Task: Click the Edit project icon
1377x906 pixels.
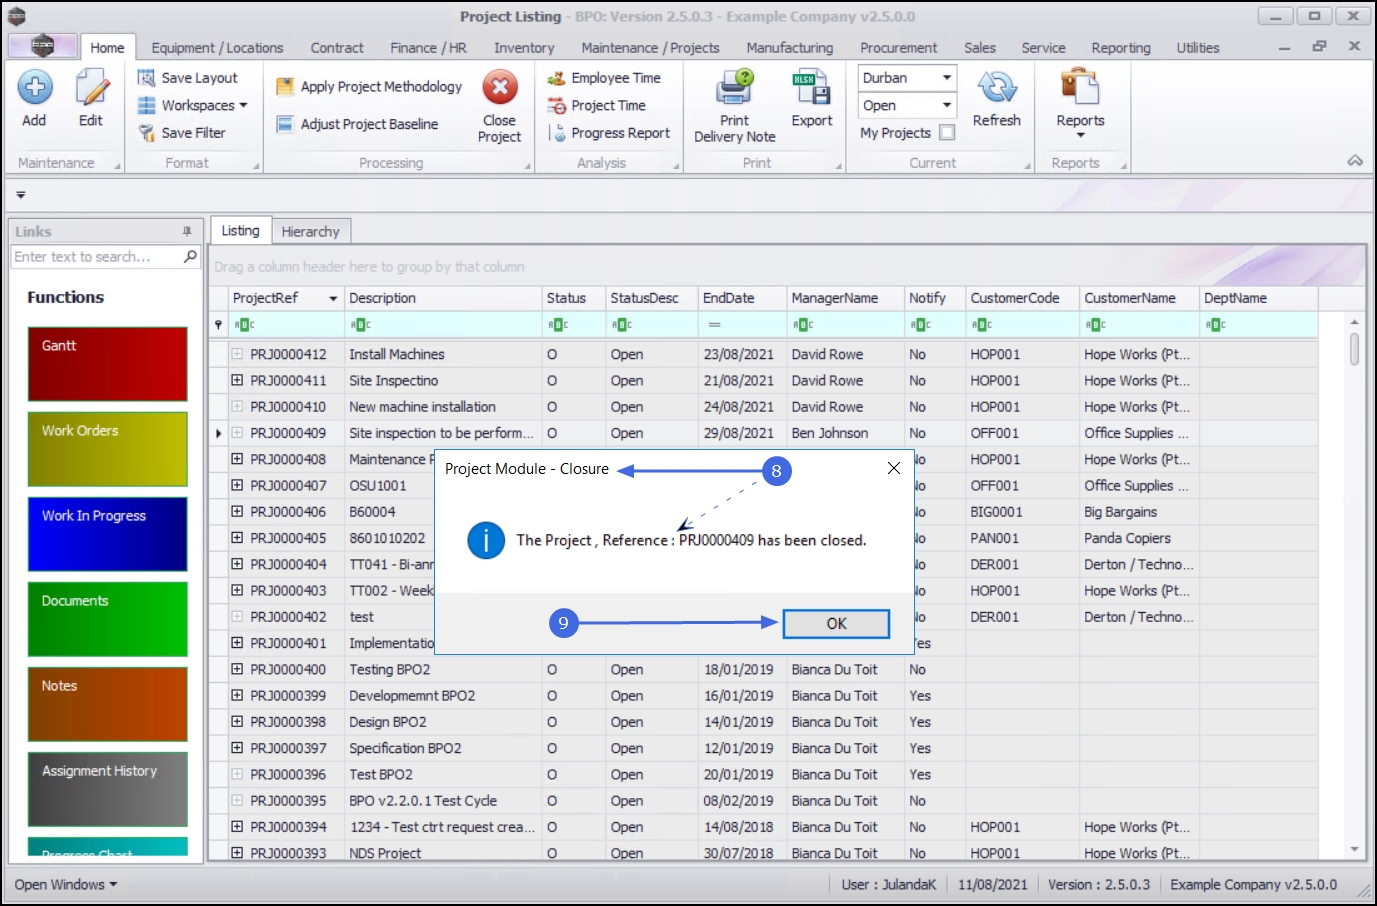Action: pyautogui.click(x=91, y=88)
